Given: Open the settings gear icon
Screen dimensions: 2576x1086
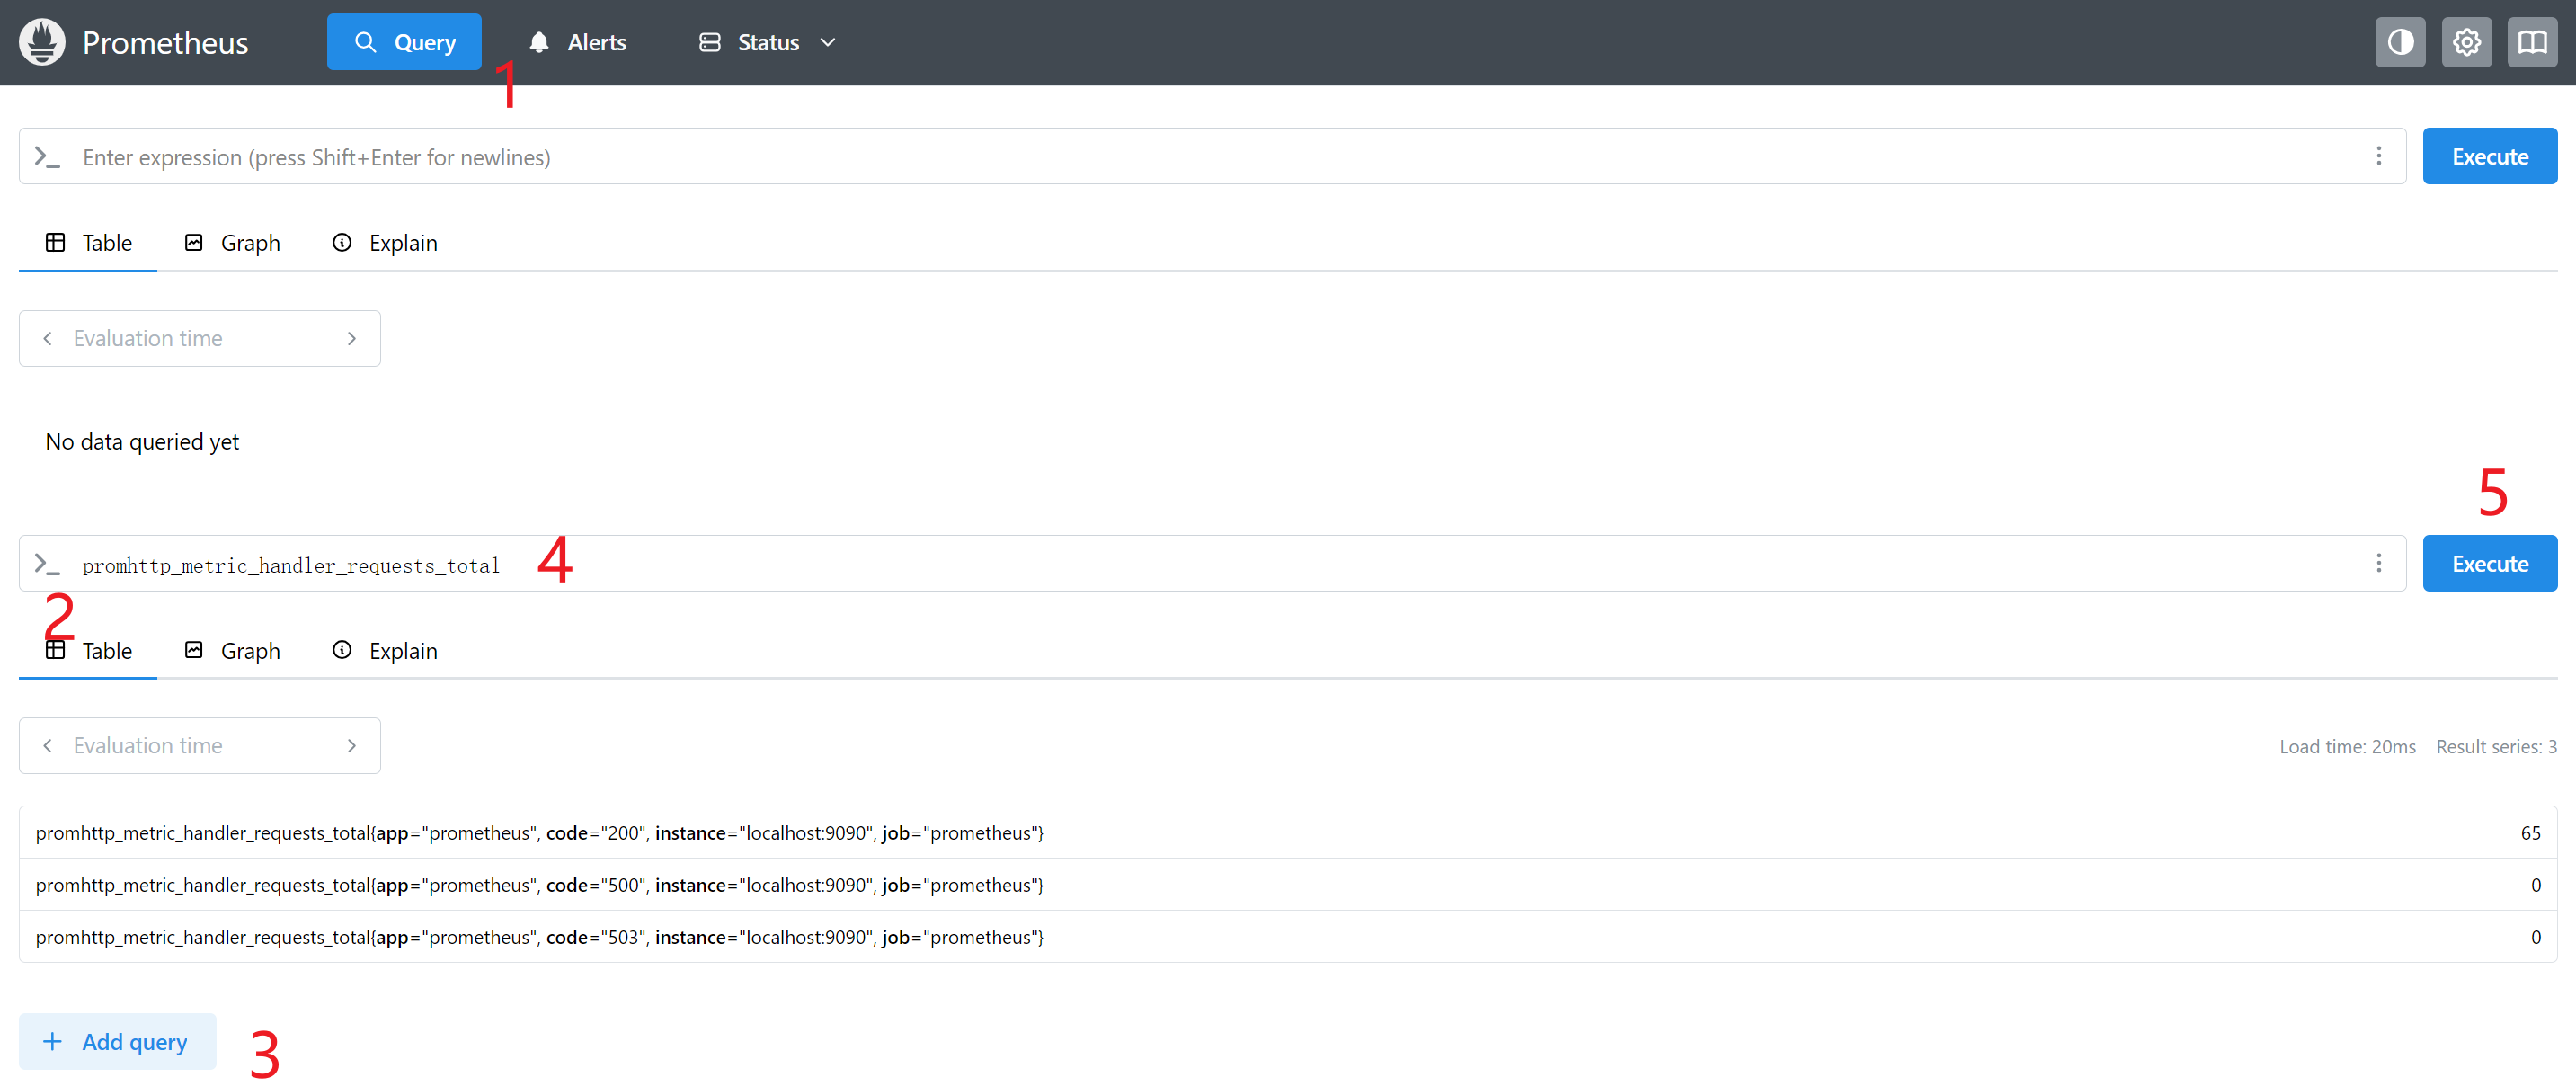Looking at the screenshot, I should tap(2466, 42).
